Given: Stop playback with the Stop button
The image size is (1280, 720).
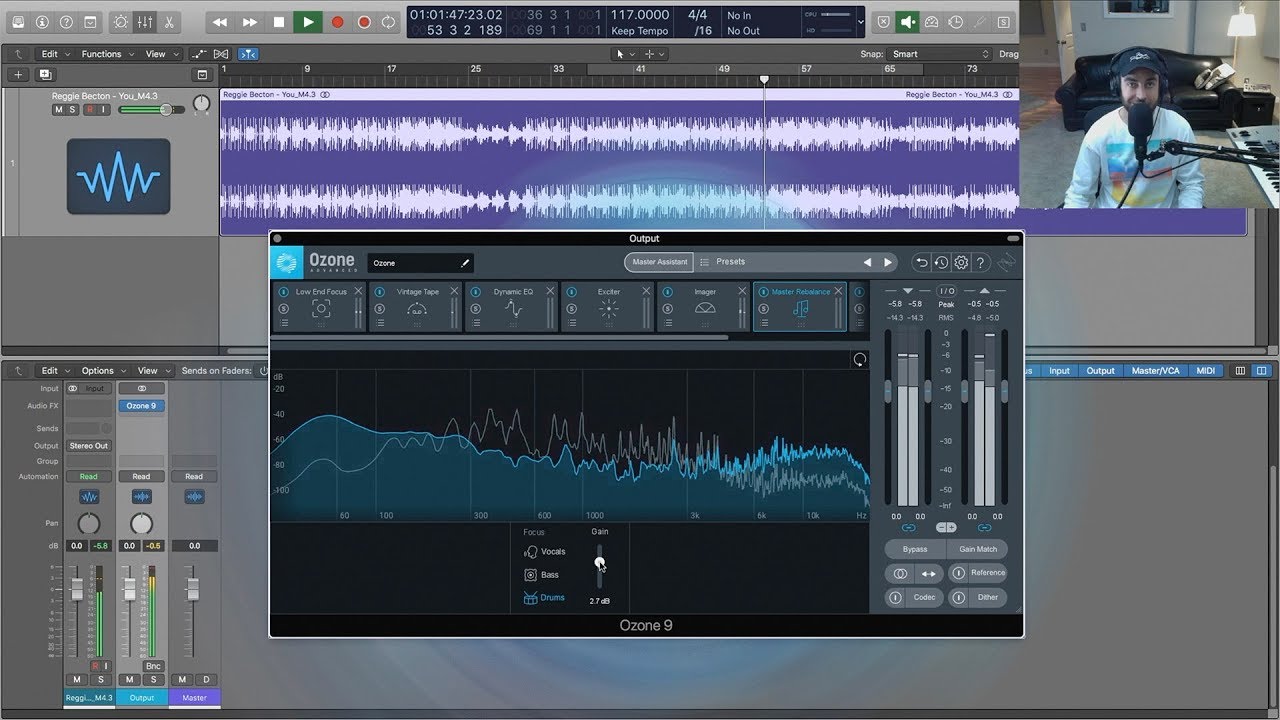Looking at the screenshot, I should coord(279,21).
